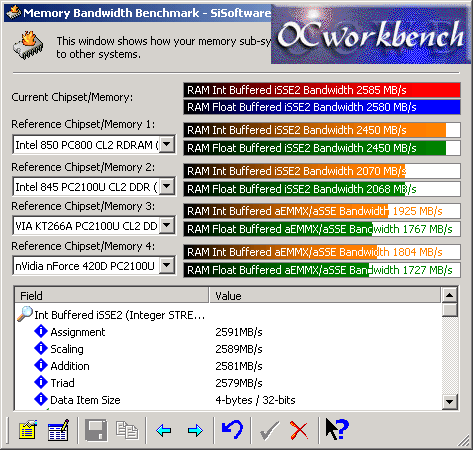Click the blue table edit icon
The image size is (473, 450).
coord(58,430)
